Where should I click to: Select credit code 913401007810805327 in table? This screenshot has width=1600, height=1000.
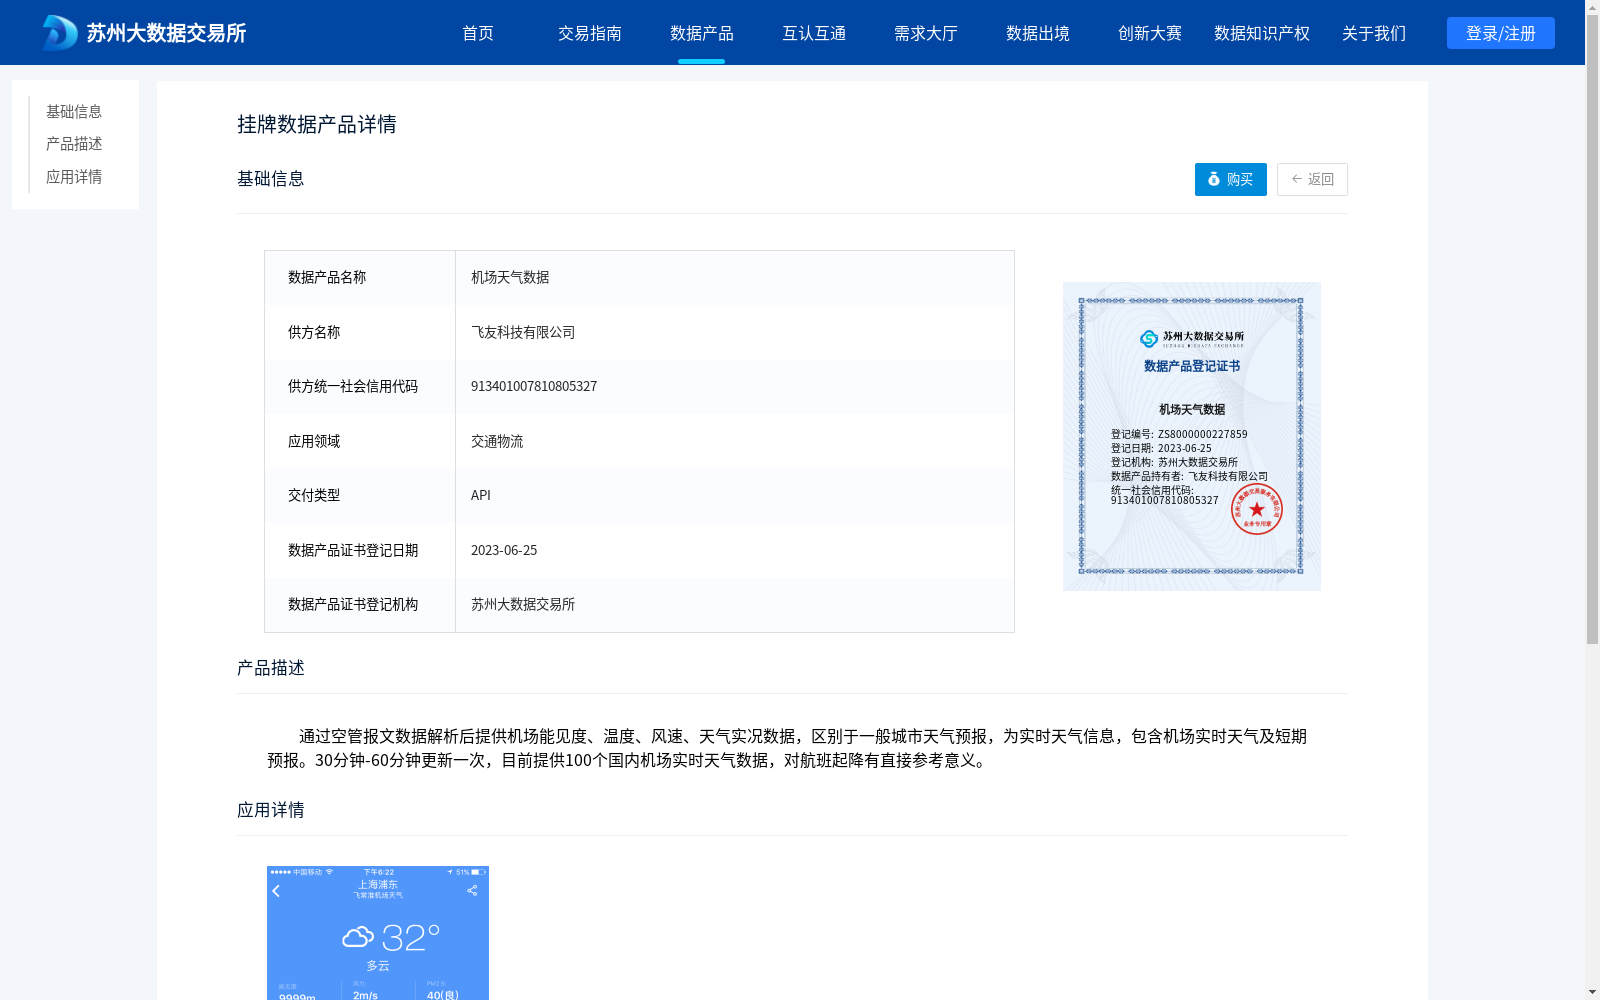pyautogui.click(x=735, y=387)
